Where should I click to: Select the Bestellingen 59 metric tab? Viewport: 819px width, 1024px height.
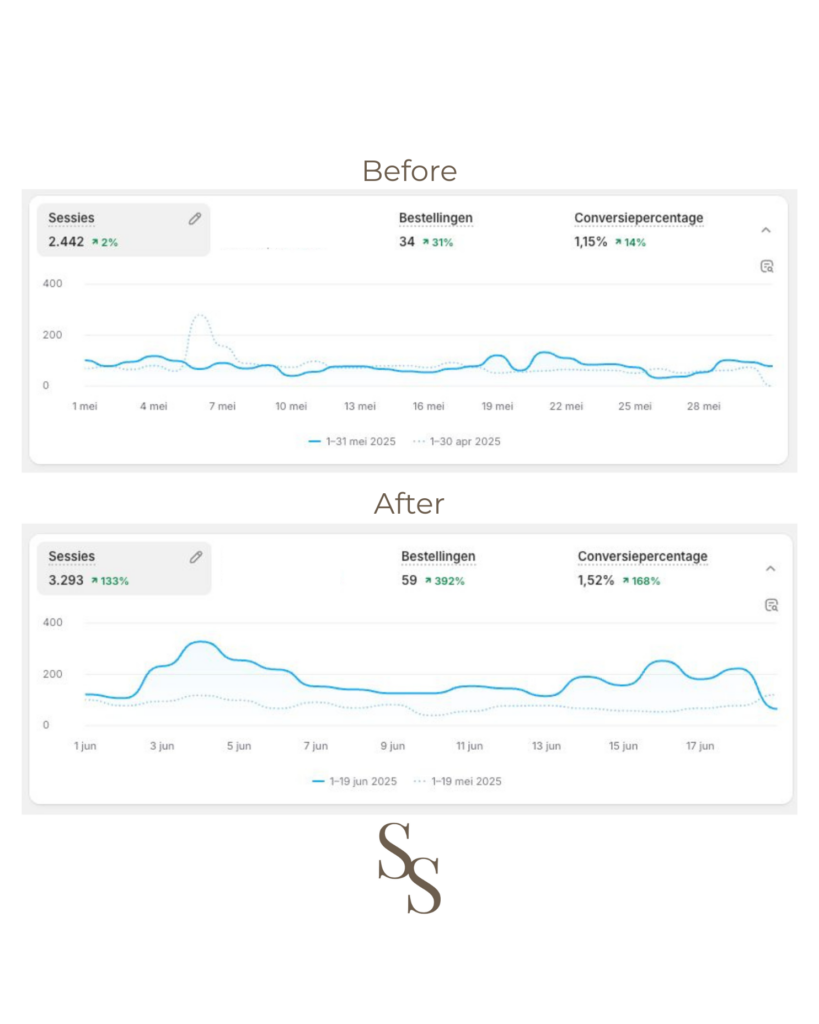(438, 567)
